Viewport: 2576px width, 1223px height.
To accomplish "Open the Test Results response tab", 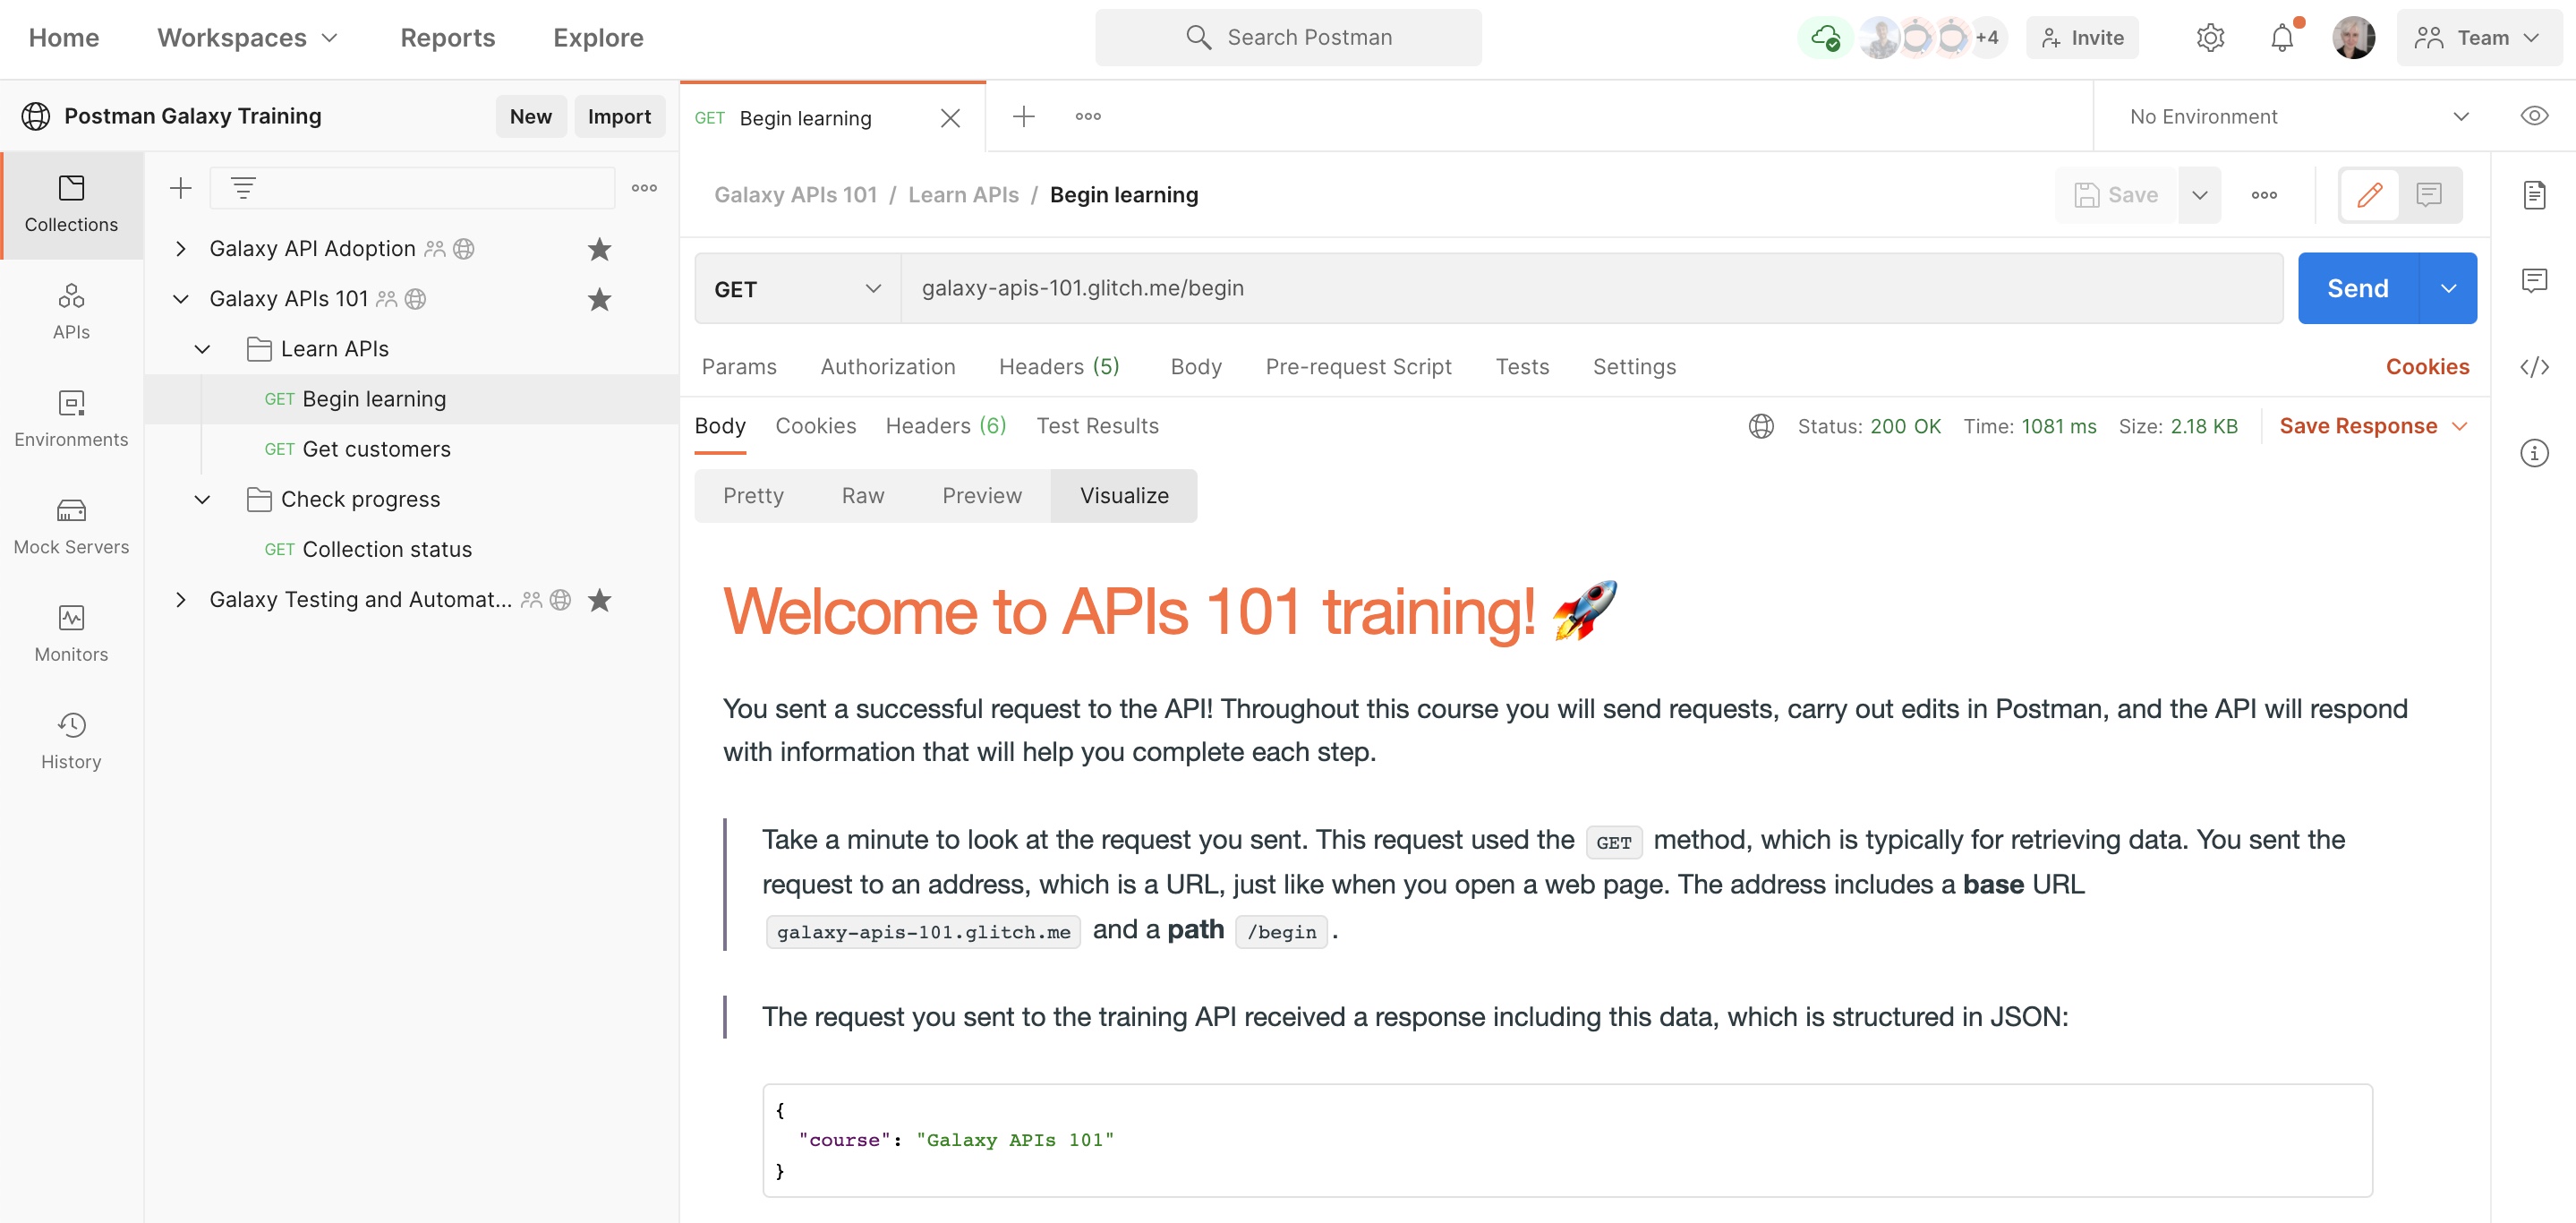I will 1097,426.
